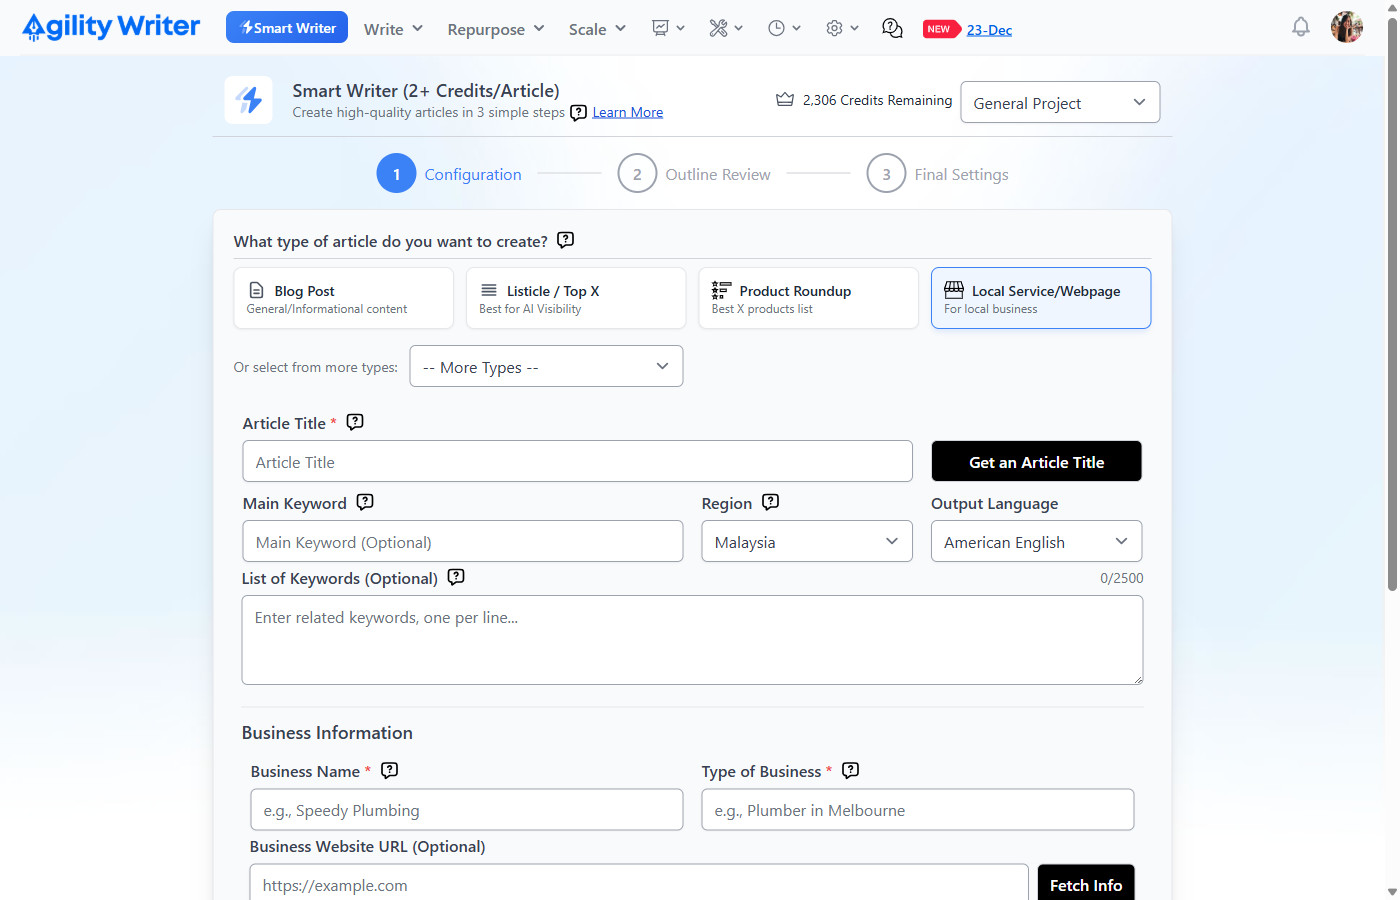
Task: Open the tools wrench icon menu
Action: [x=726, y=28]
